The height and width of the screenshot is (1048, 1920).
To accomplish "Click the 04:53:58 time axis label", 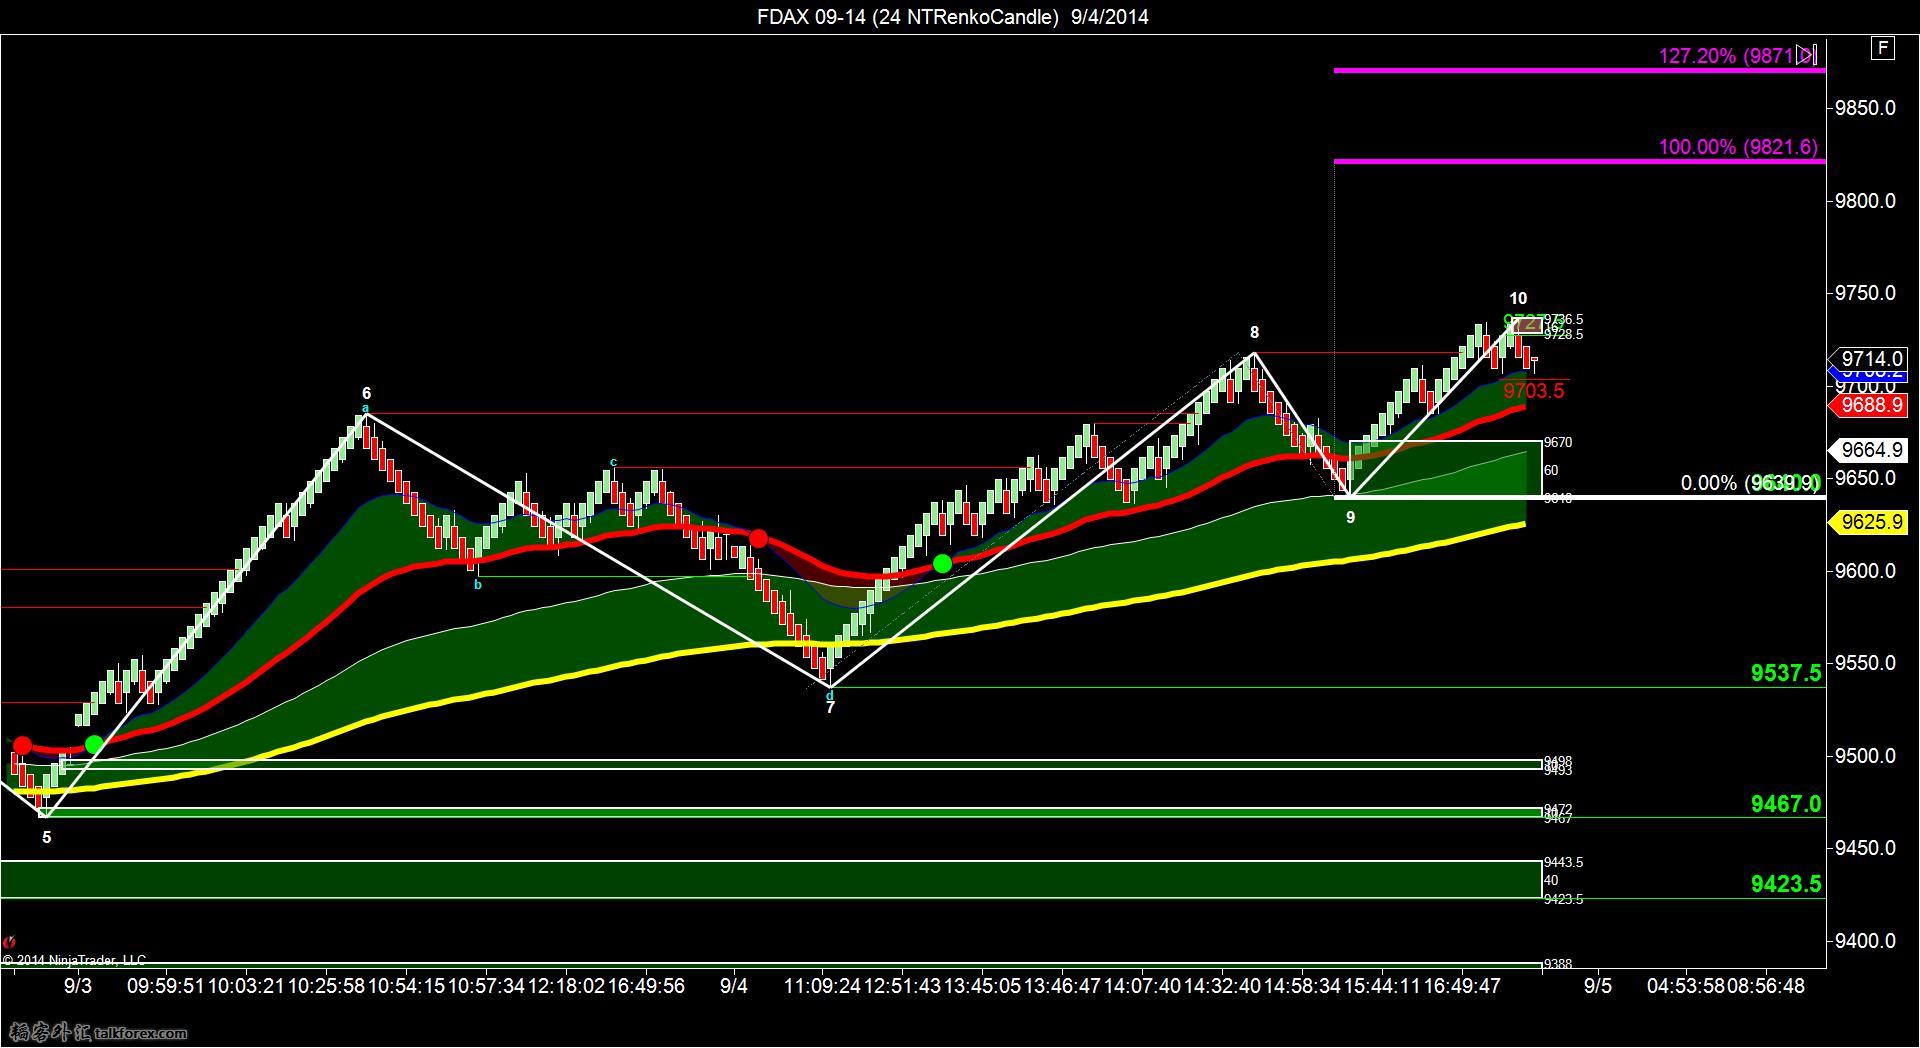I will (x=1686, y=986).
